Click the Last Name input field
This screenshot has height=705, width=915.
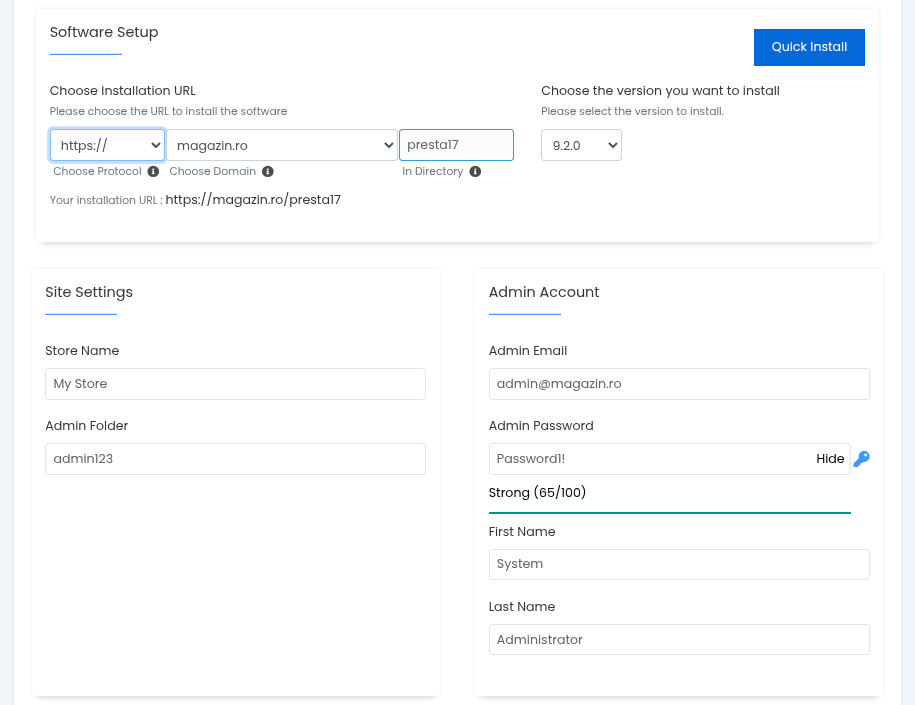(679, 640)
